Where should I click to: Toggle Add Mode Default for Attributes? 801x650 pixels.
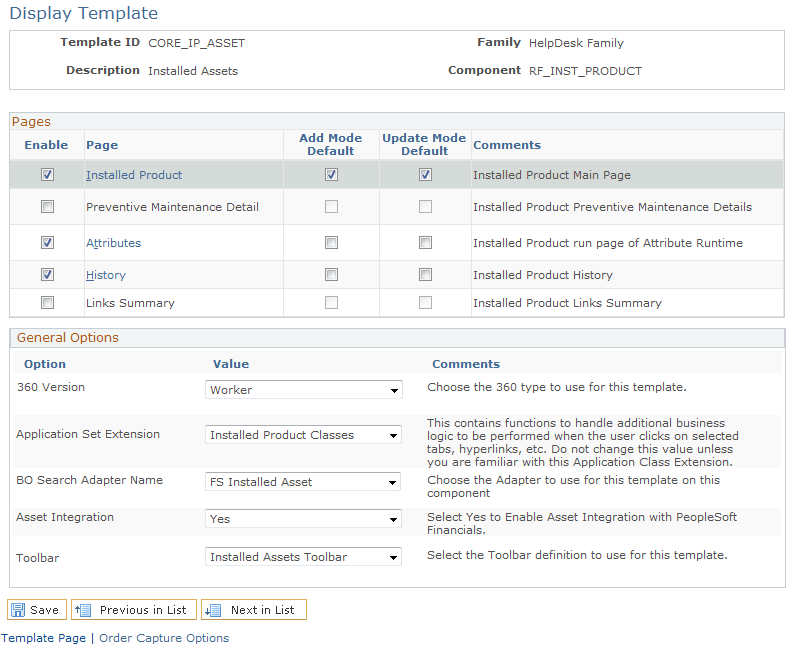click(332, 242)
